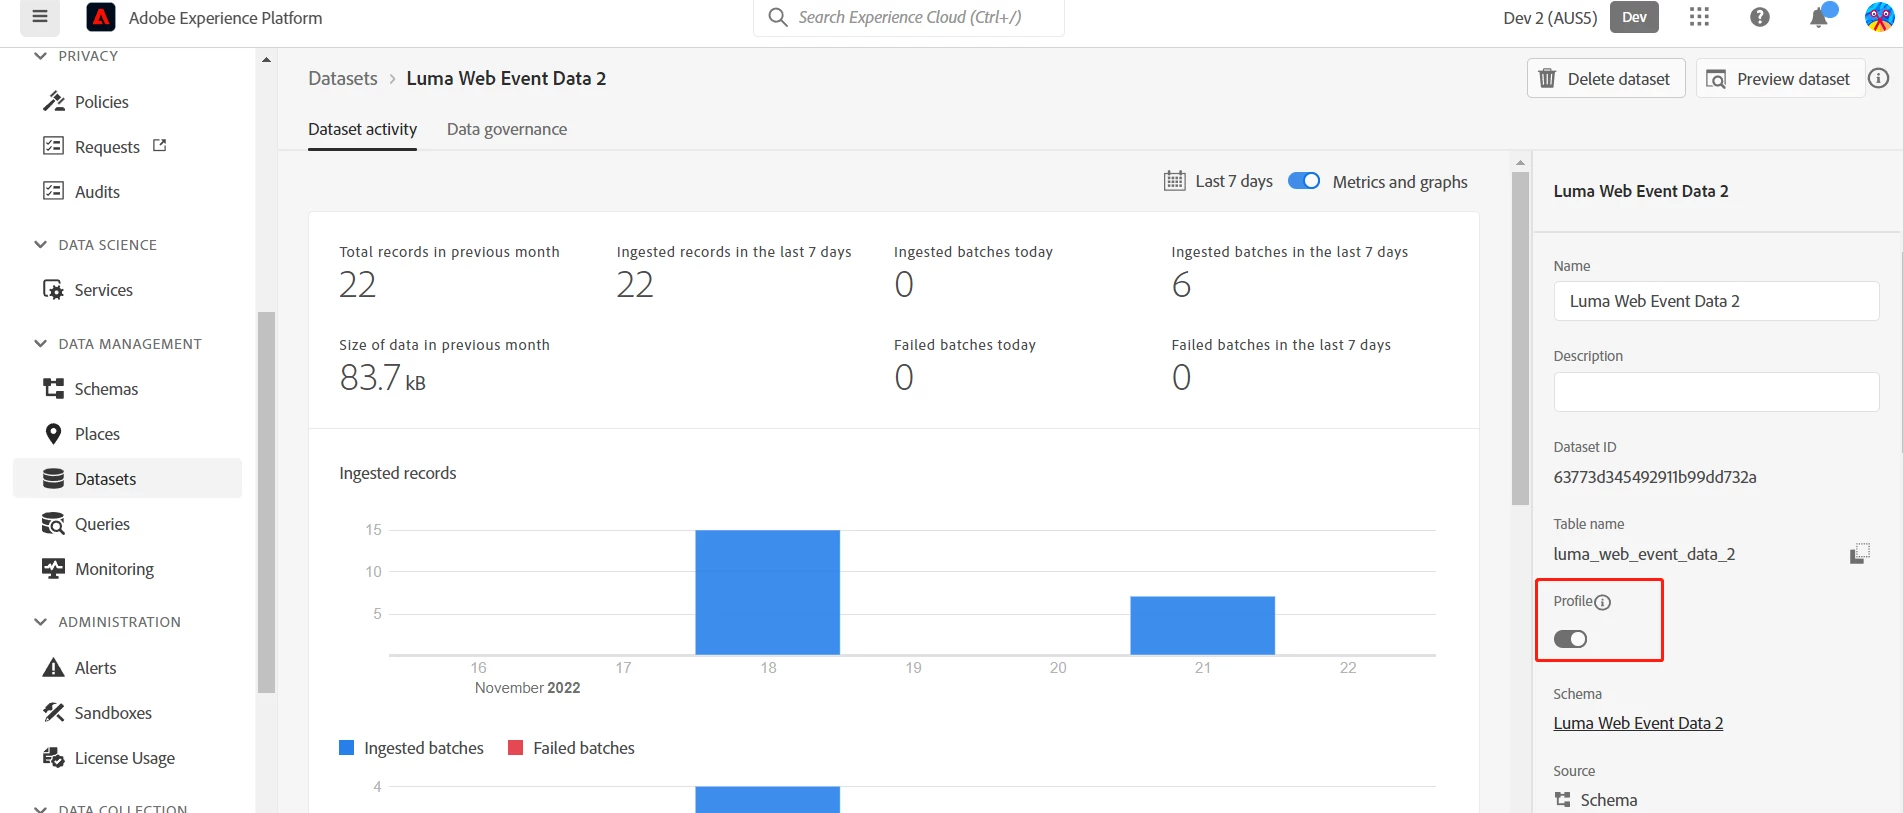1903x813 pixels.
Task: Click the main content vertical scrollbar
Action: pos(1520,338)
